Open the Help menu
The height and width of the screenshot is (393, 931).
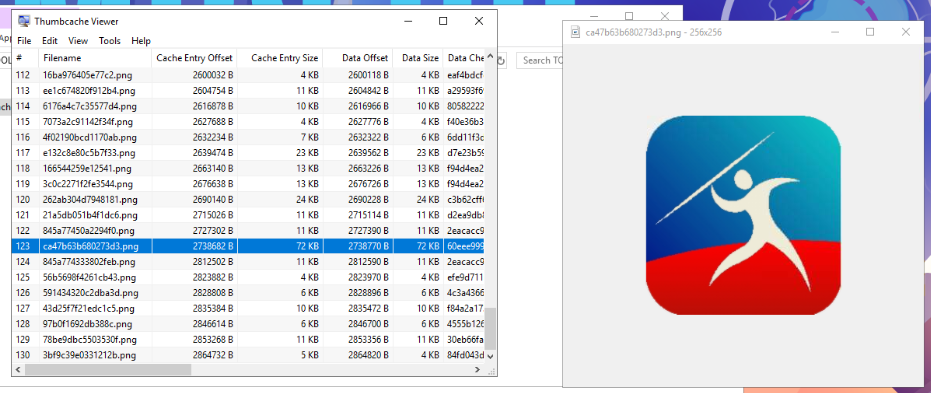point(141,41)
